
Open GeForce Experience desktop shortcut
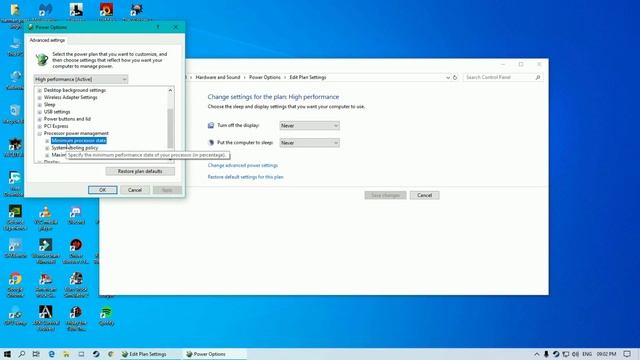pyautogui.click(x=15, y=218)
